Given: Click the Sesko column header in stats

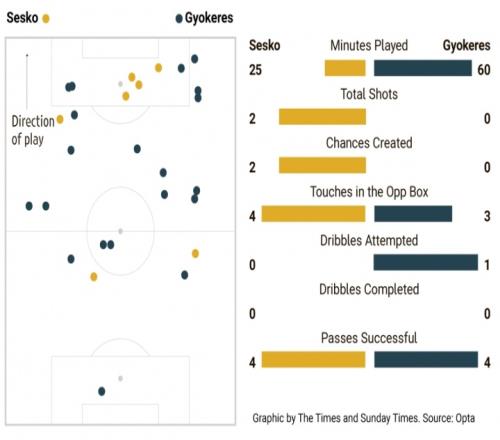Looking at the screenshot, I should tap(265, 45).
